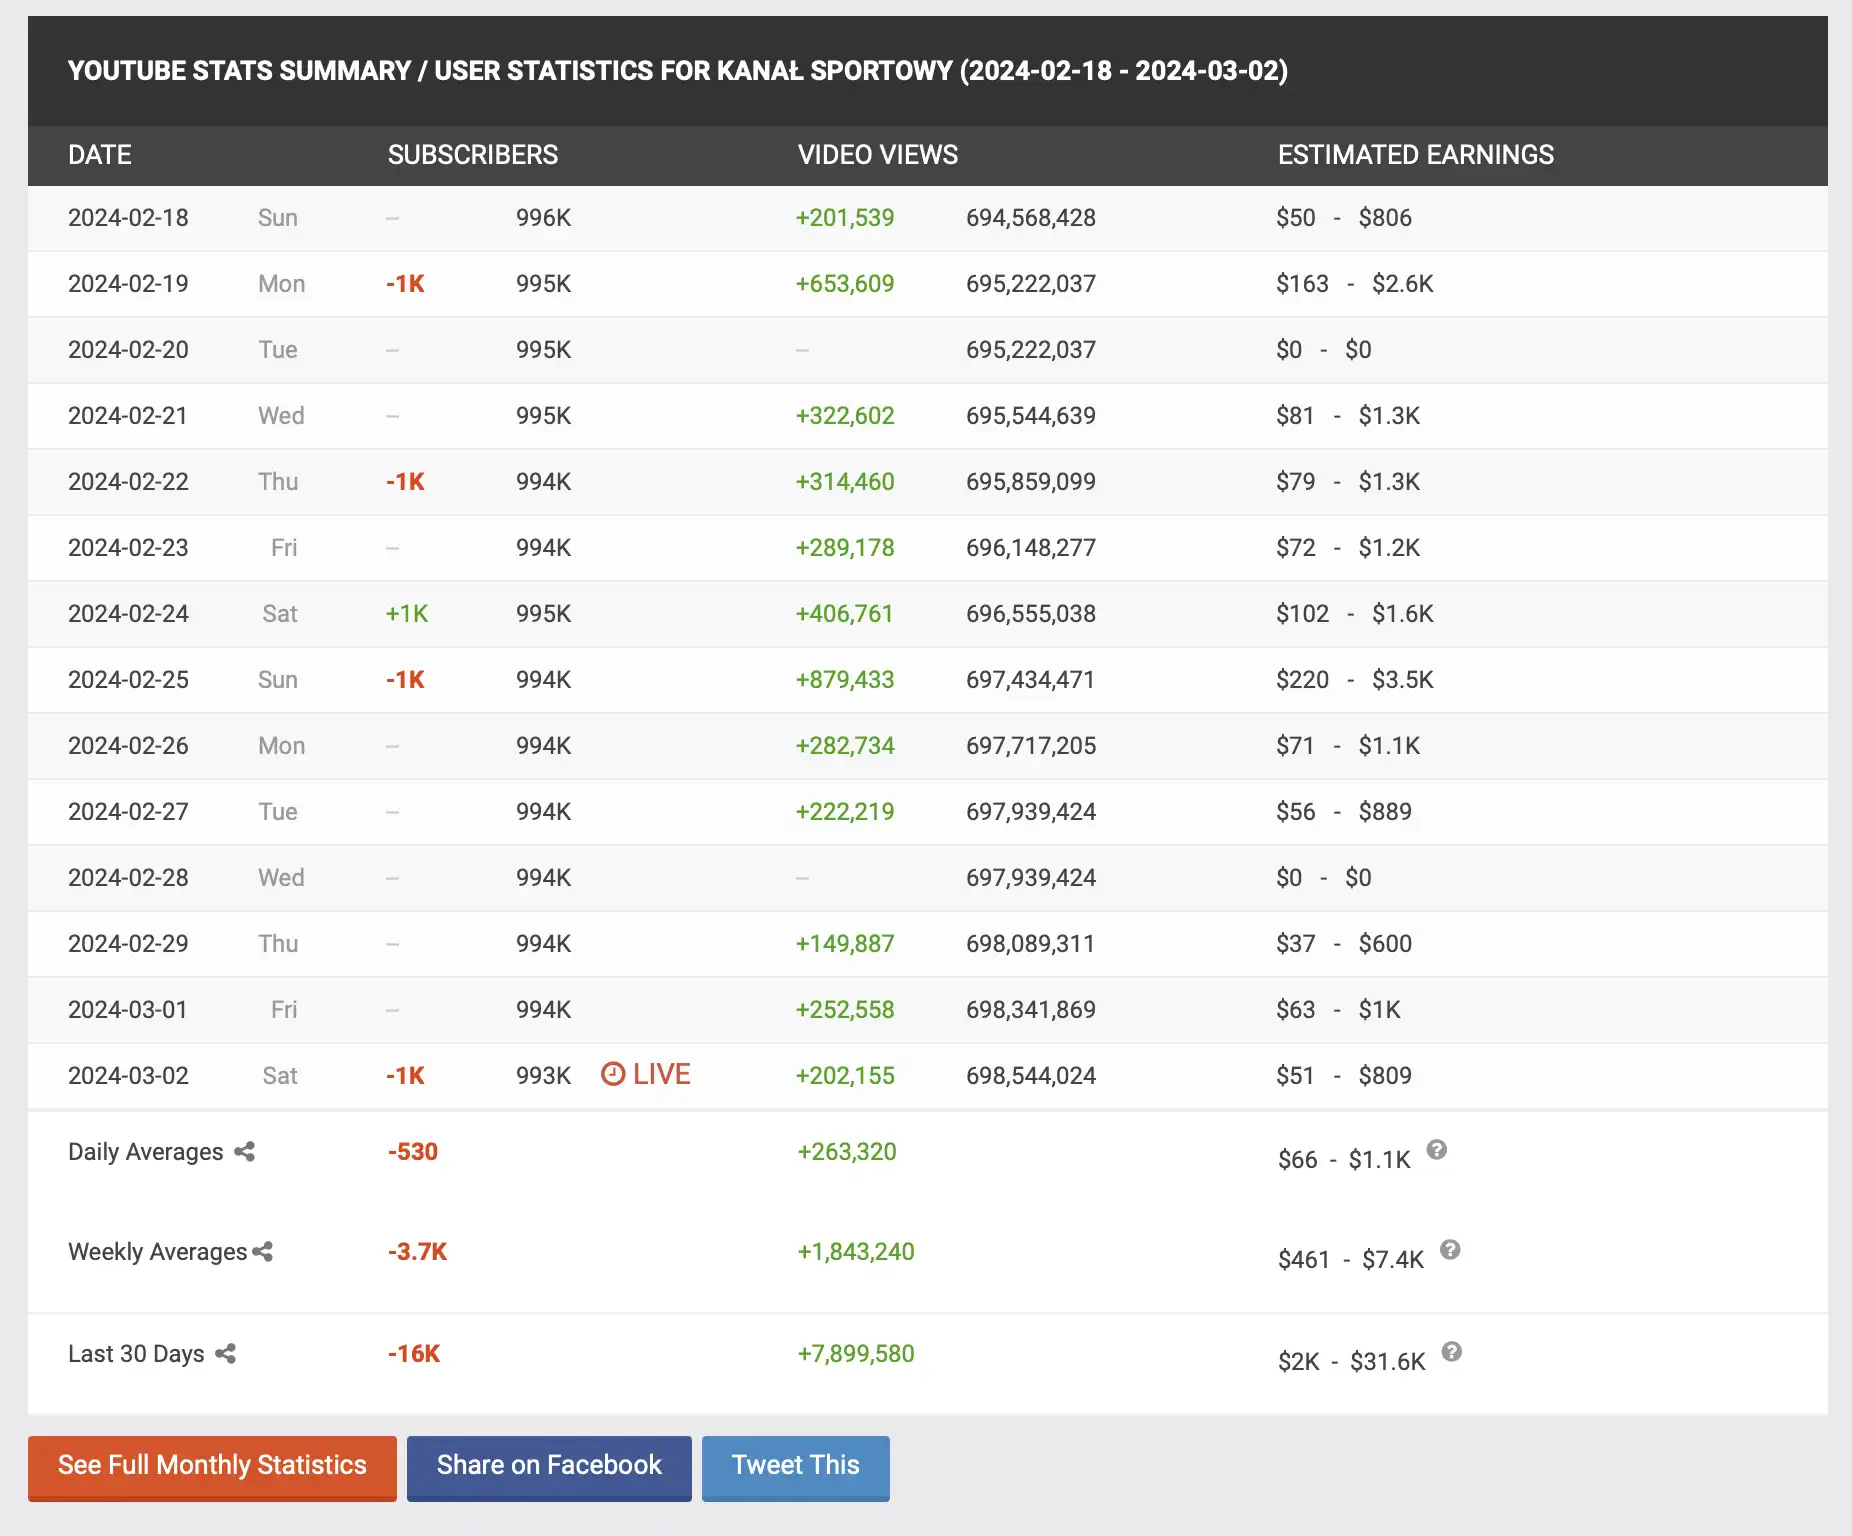The height and width of the screenshot is (1536, 1852).
Task: Click the Last 30 Days label
Action: [x=136, y=1354]
